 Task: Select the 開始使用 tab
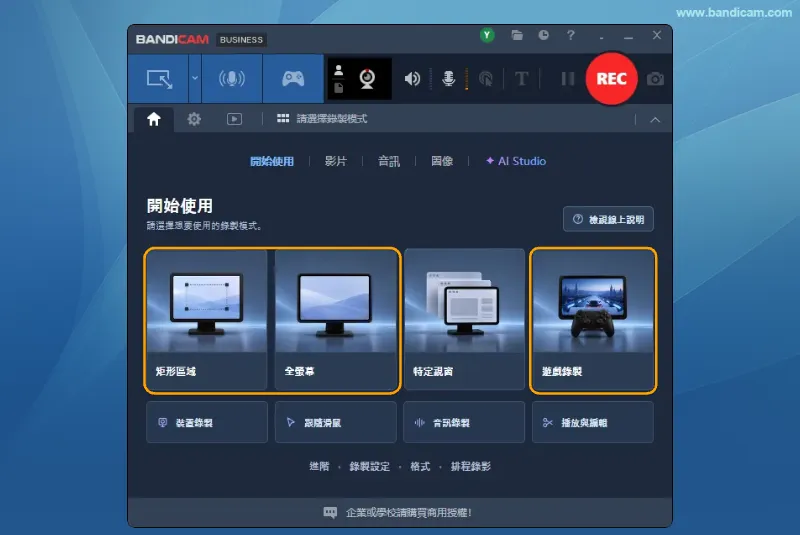[272, 161]
